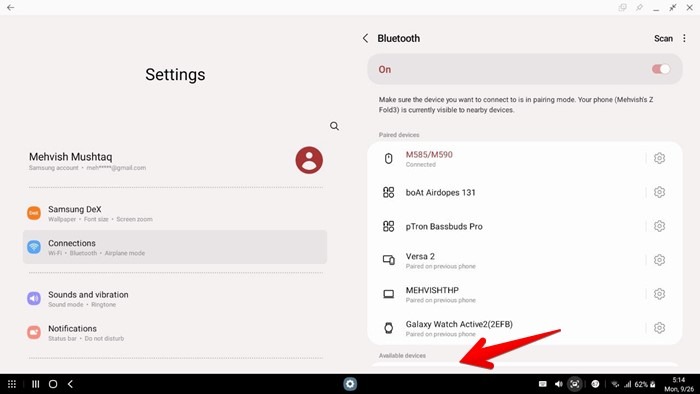
Task: Select the MEHVISHTHP laptop entry
Action: (x=507, y=294)
